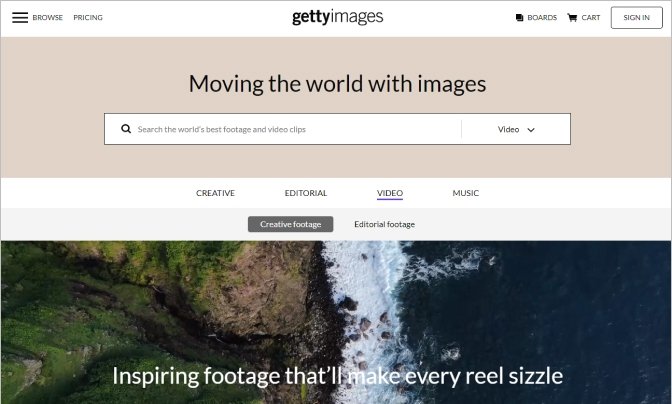Click the 'Moving the world with images' heading

[x=337, y=84]
